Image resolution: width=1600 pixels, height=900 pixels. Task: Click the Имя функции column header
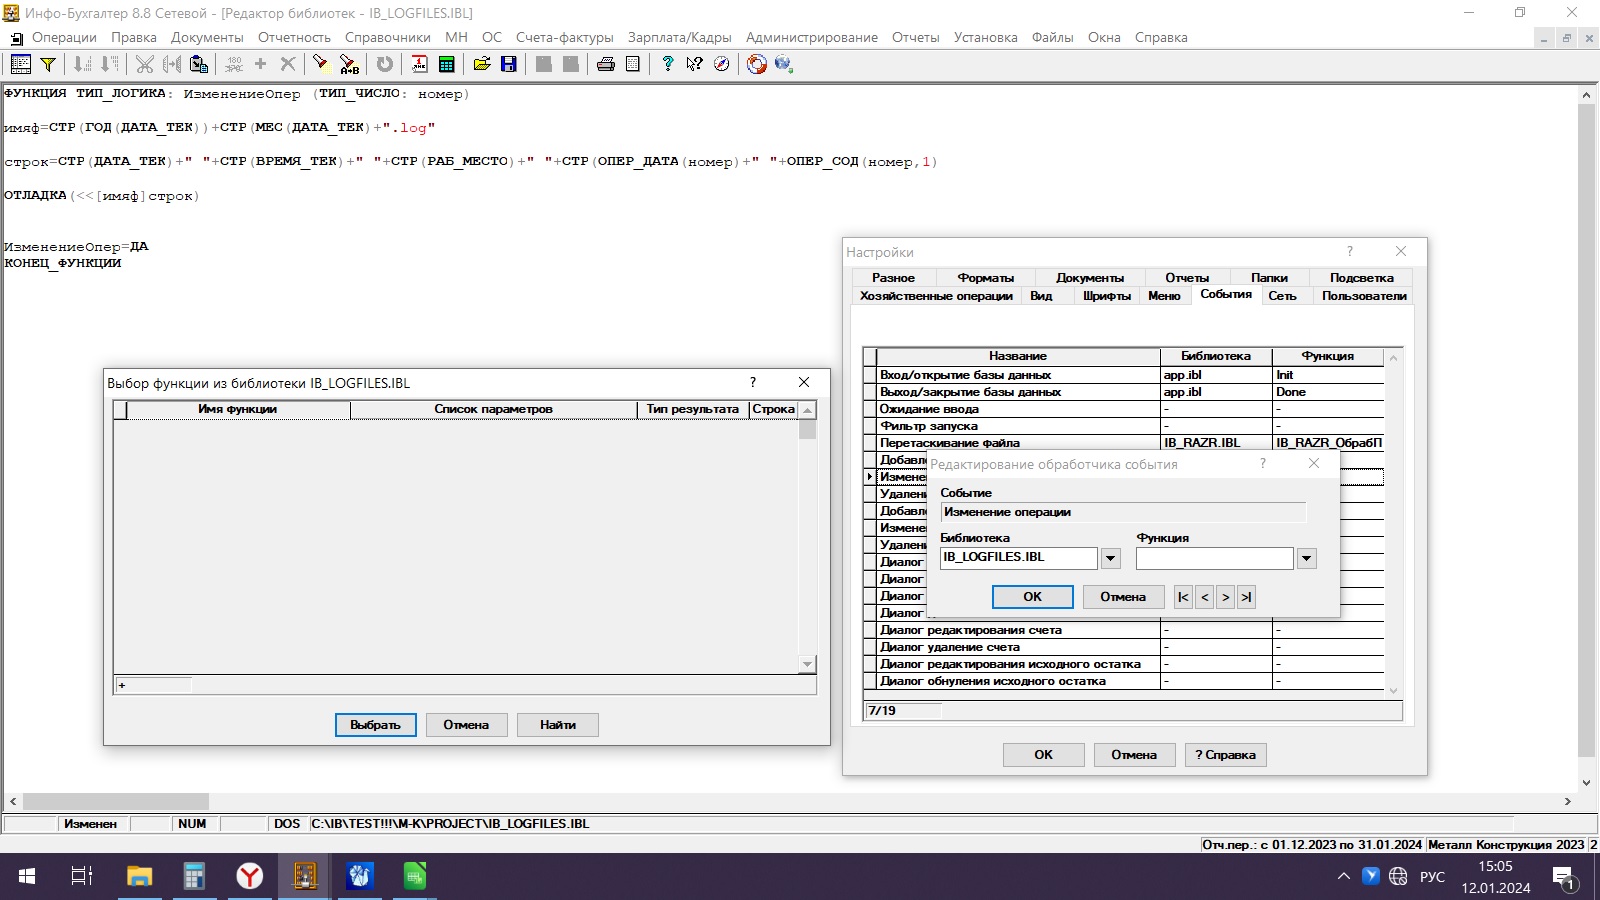point(238,410)
